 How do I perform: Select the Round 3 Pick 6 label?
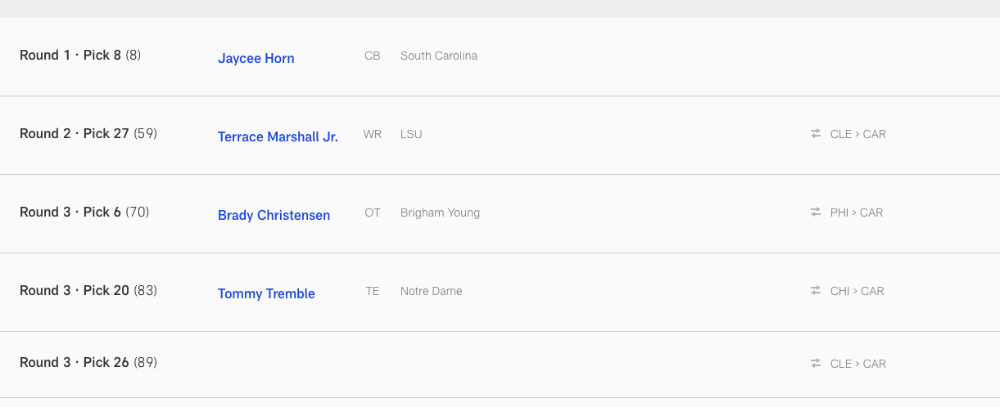tap(84, 212)
